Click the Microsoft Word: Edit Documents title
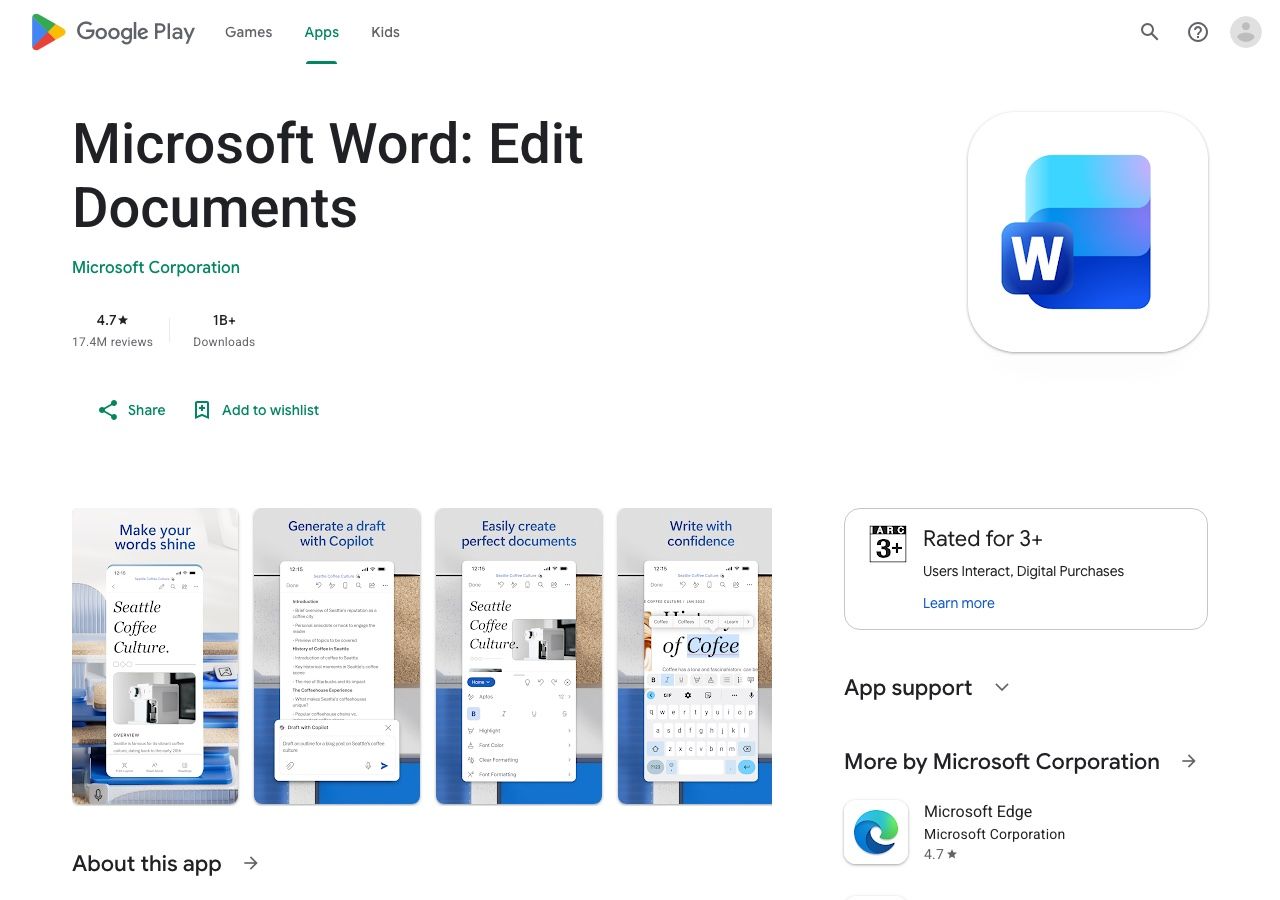Image resolution: width=1280 pixels, height=900 pixels. [x=328, y=175]
